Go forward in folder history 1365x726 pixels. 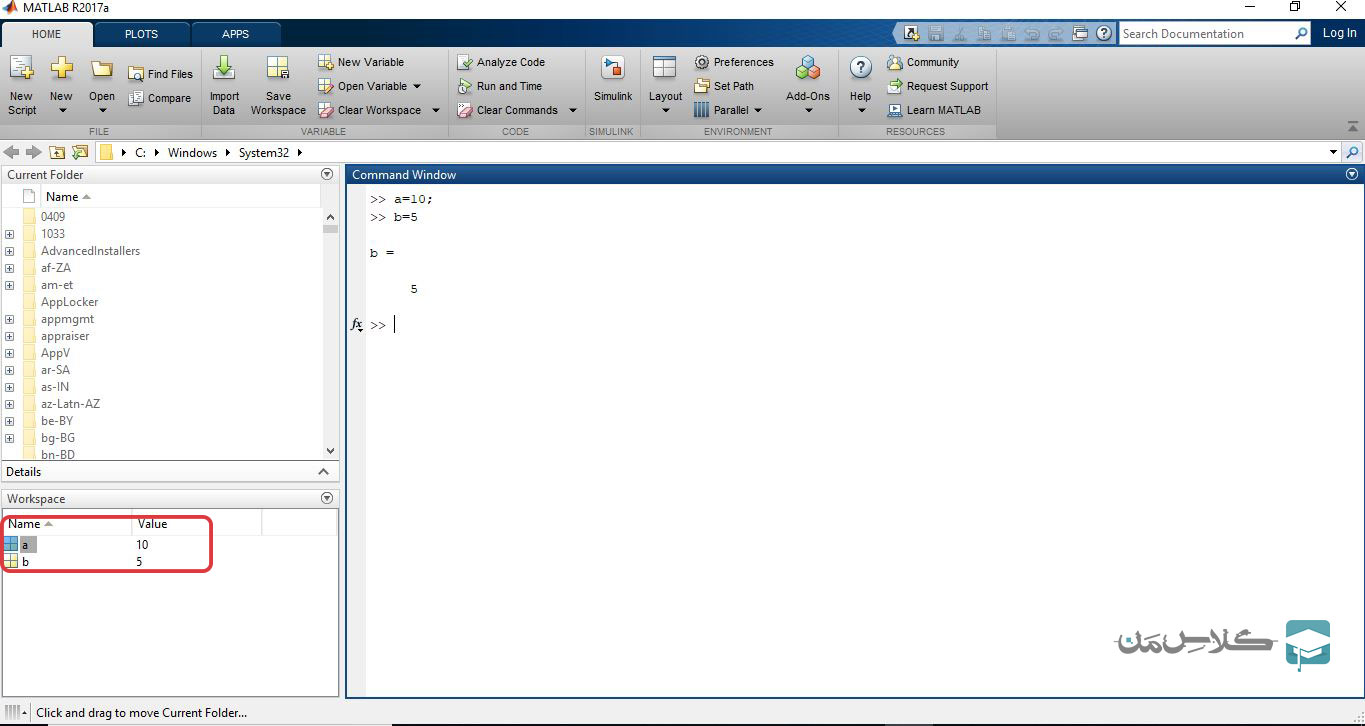(34, 152)
